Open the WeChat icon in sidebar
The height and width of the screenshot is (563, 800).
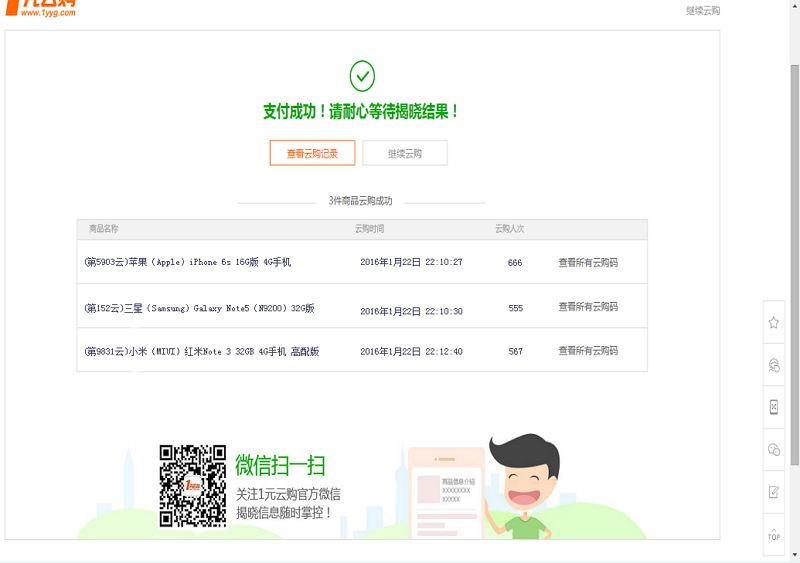[773, 450]
